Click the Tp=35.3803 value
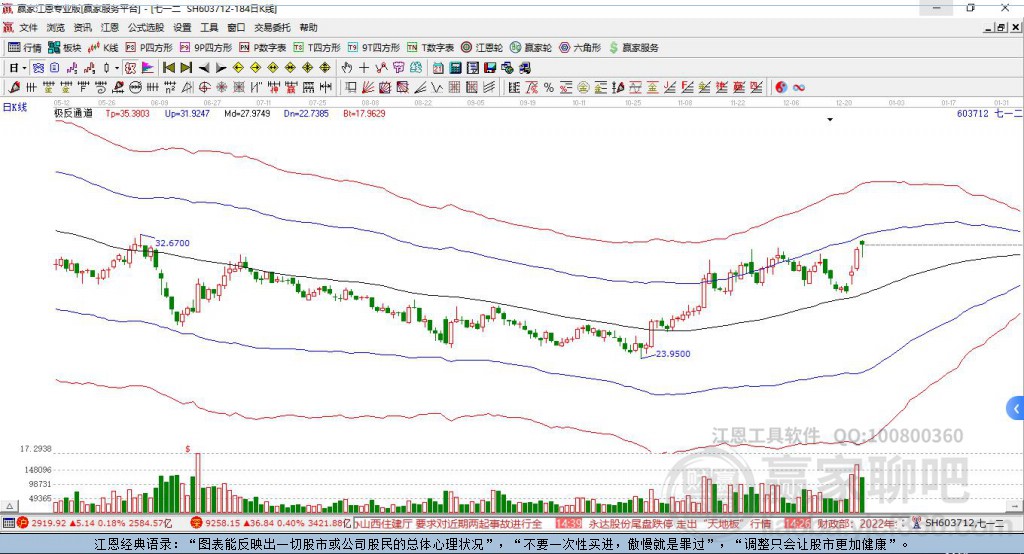 (x=127, y=113)
